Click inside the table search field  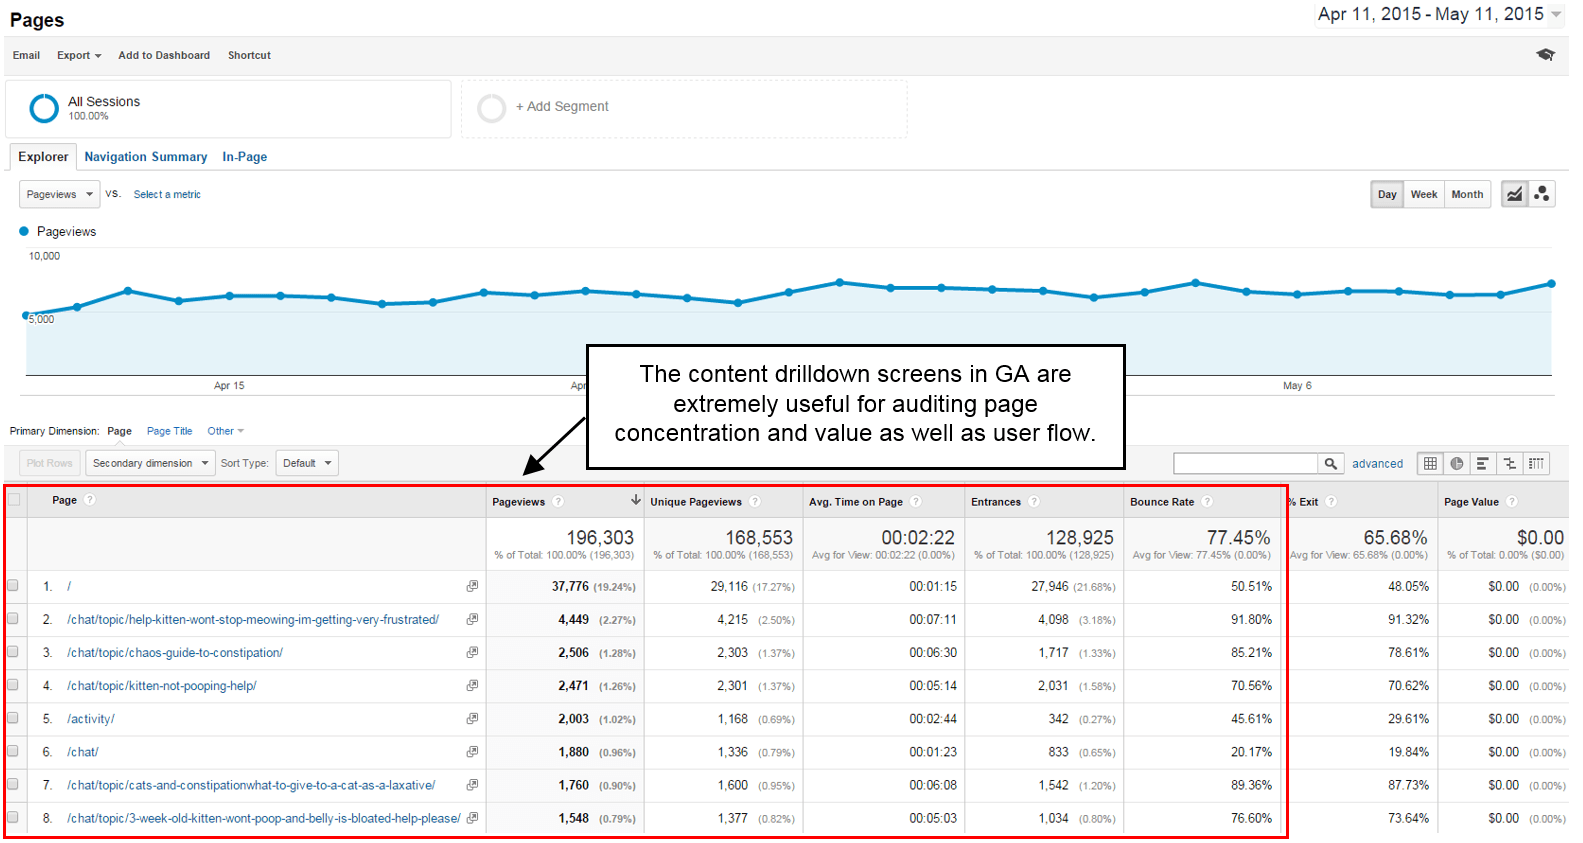[1245, 463]
